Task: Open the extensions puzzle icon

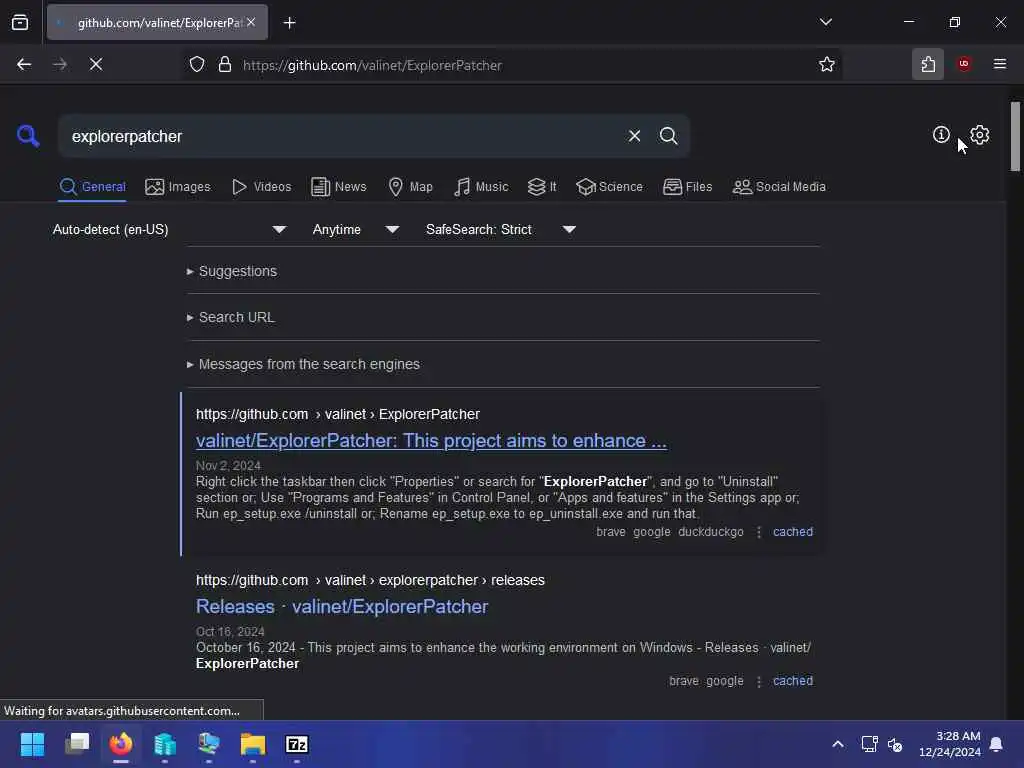Action: coord(927,65)
